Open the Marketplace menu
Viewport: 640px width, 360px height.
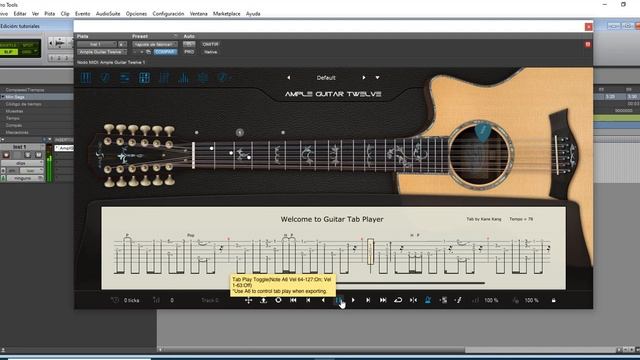pyautogui.click(x=227, y=13)
